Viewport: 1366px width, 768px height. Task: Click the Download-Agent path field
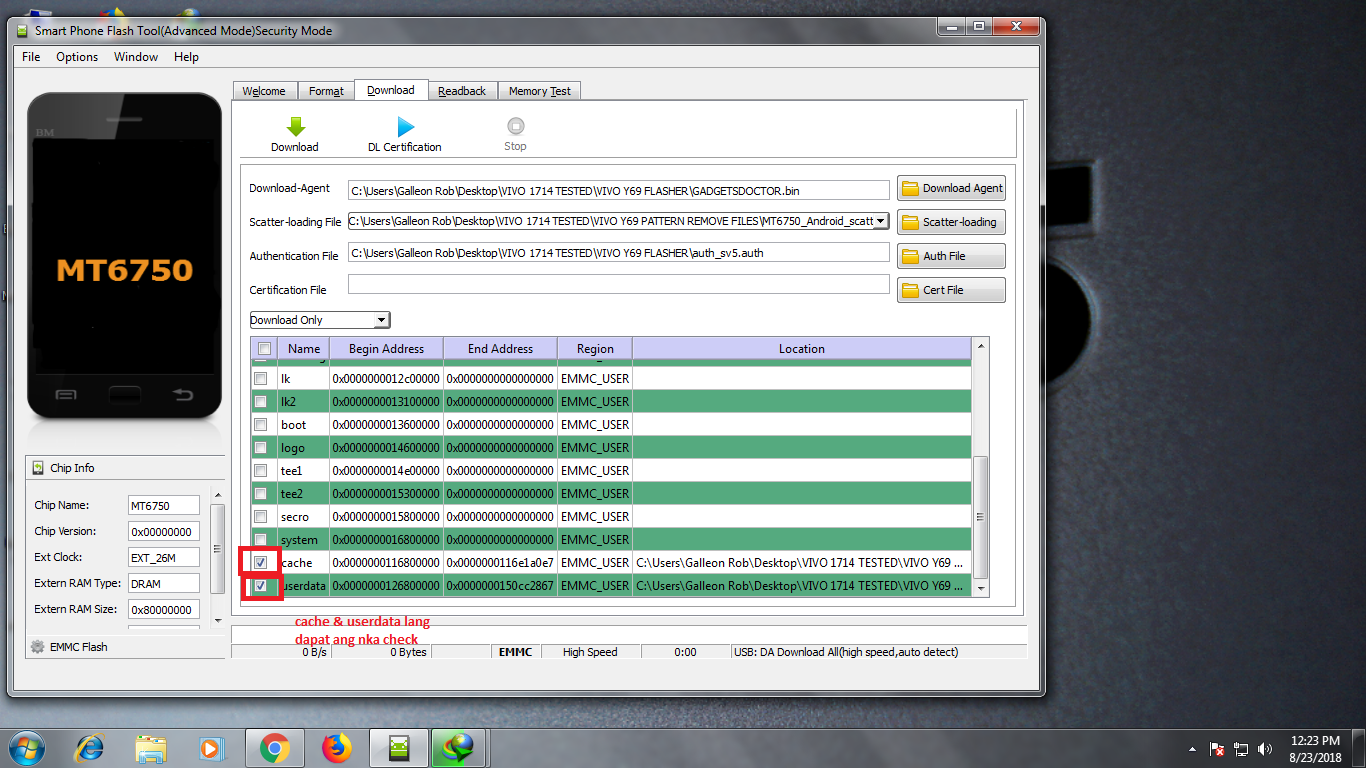[x=618, y=190]
